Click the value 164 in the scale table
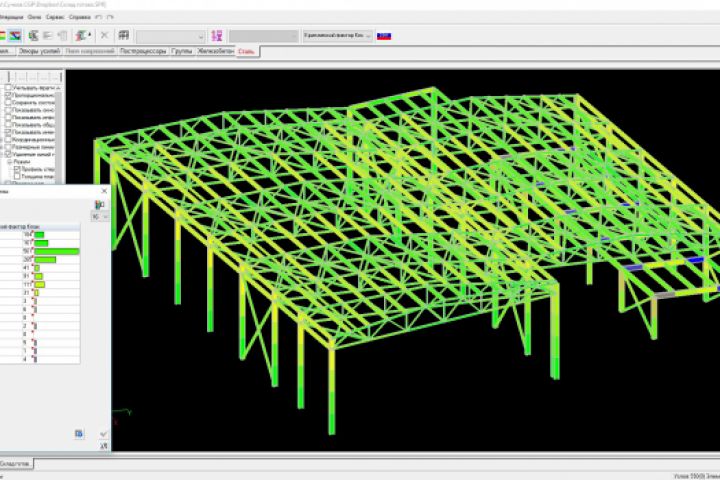 click(x=27, y=235)
